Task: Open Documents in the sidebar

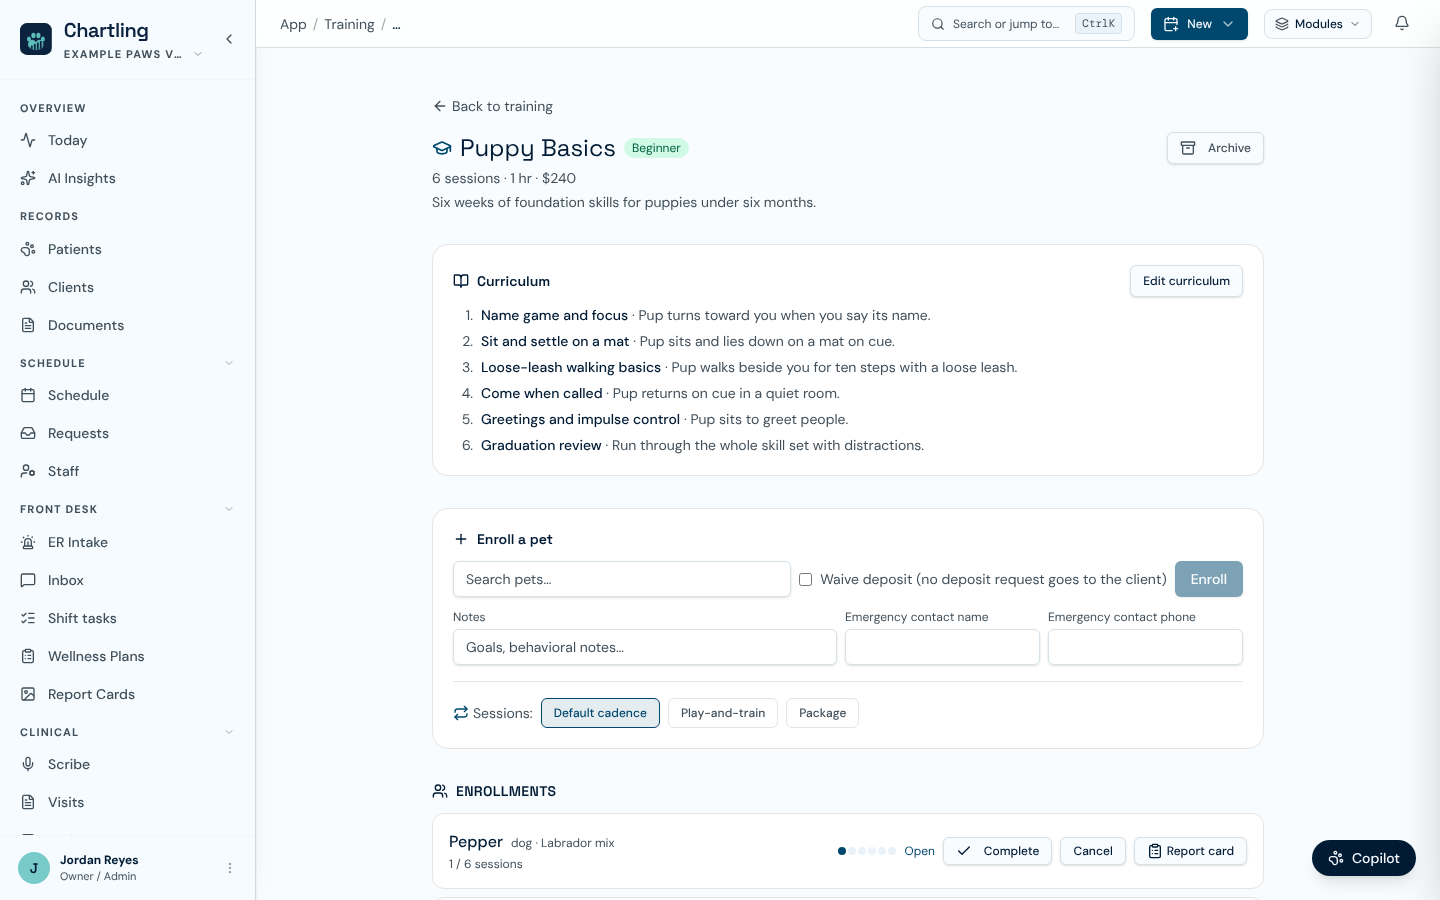Action: (128, 325)
